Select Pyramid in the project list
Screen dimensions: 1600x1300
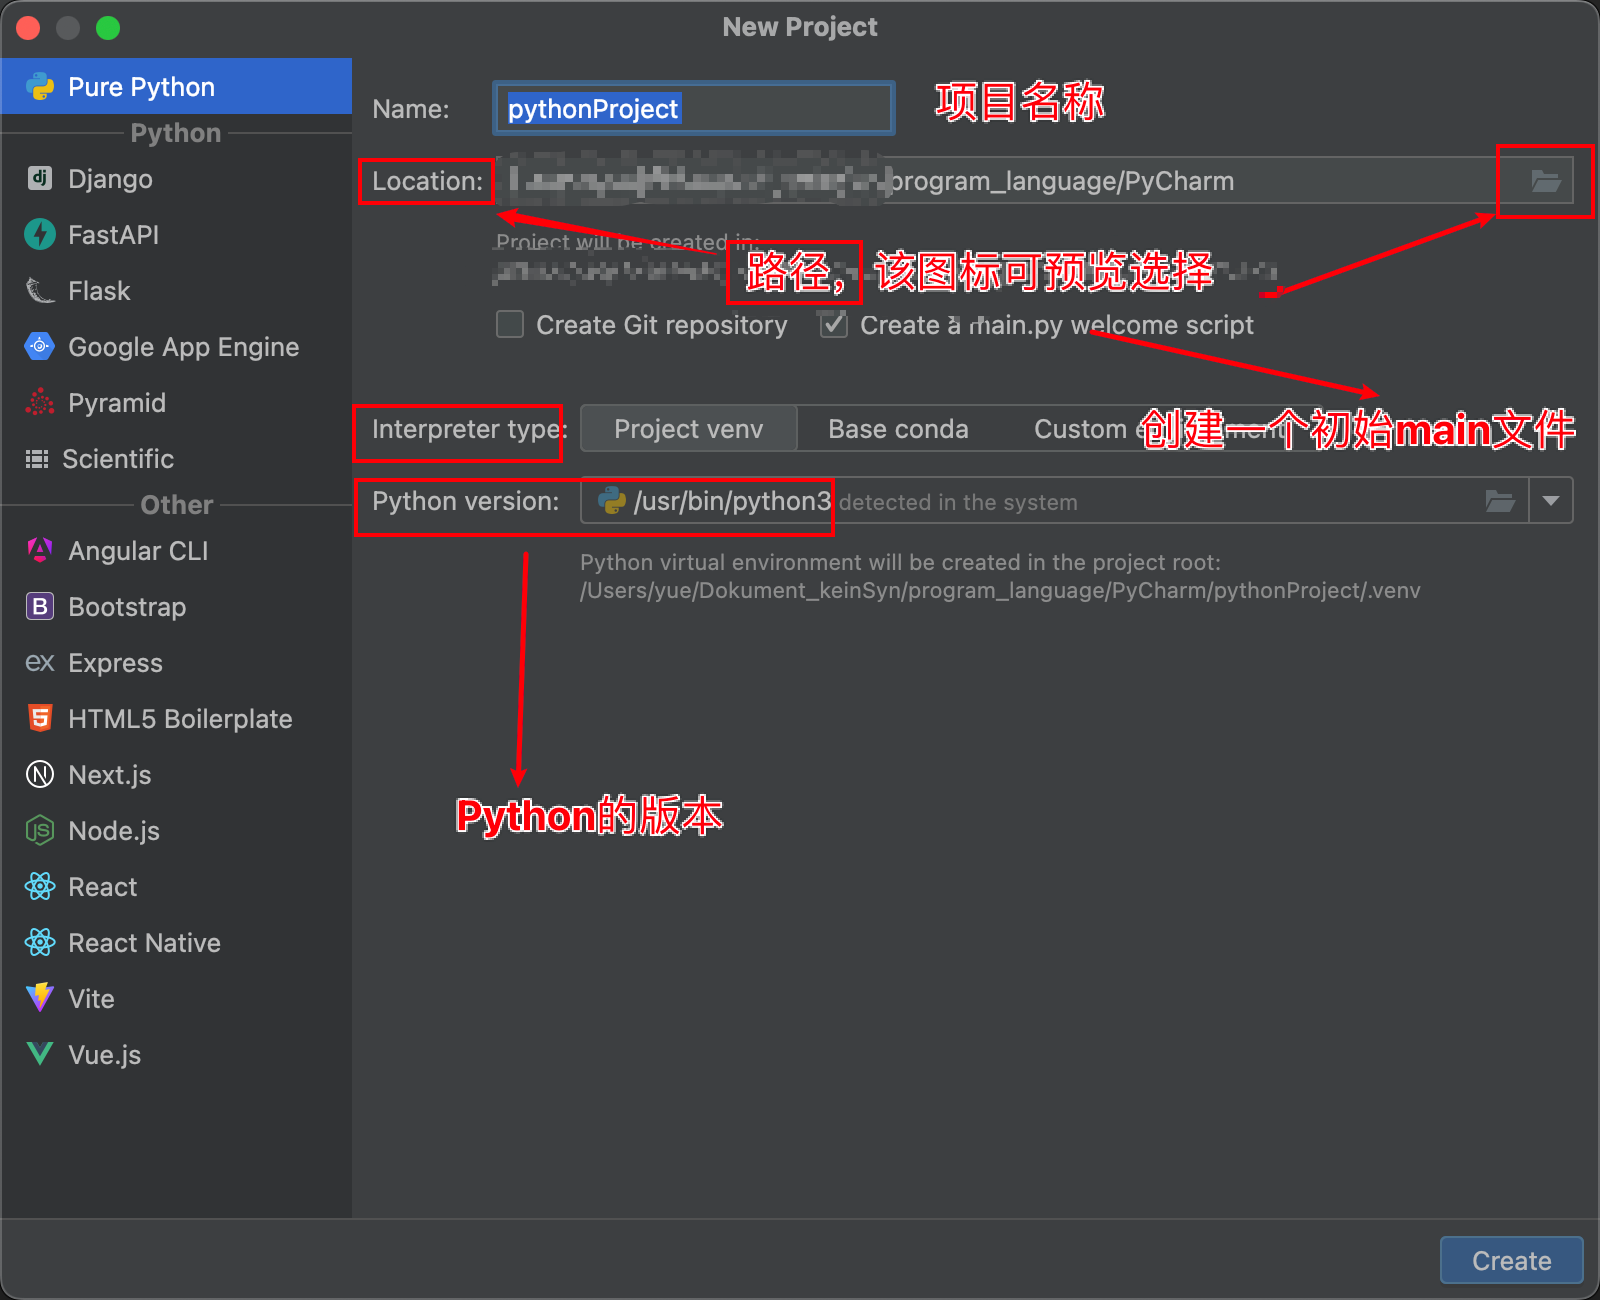176,402
